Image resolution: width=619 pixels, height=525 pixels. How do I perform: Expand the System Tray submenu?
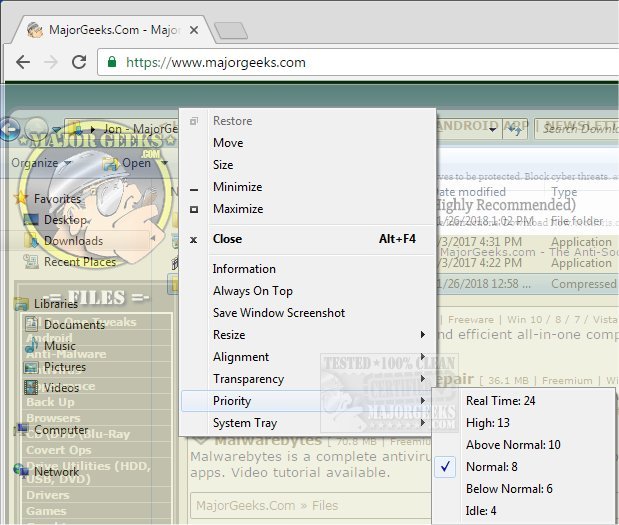[x=308, y=423]
